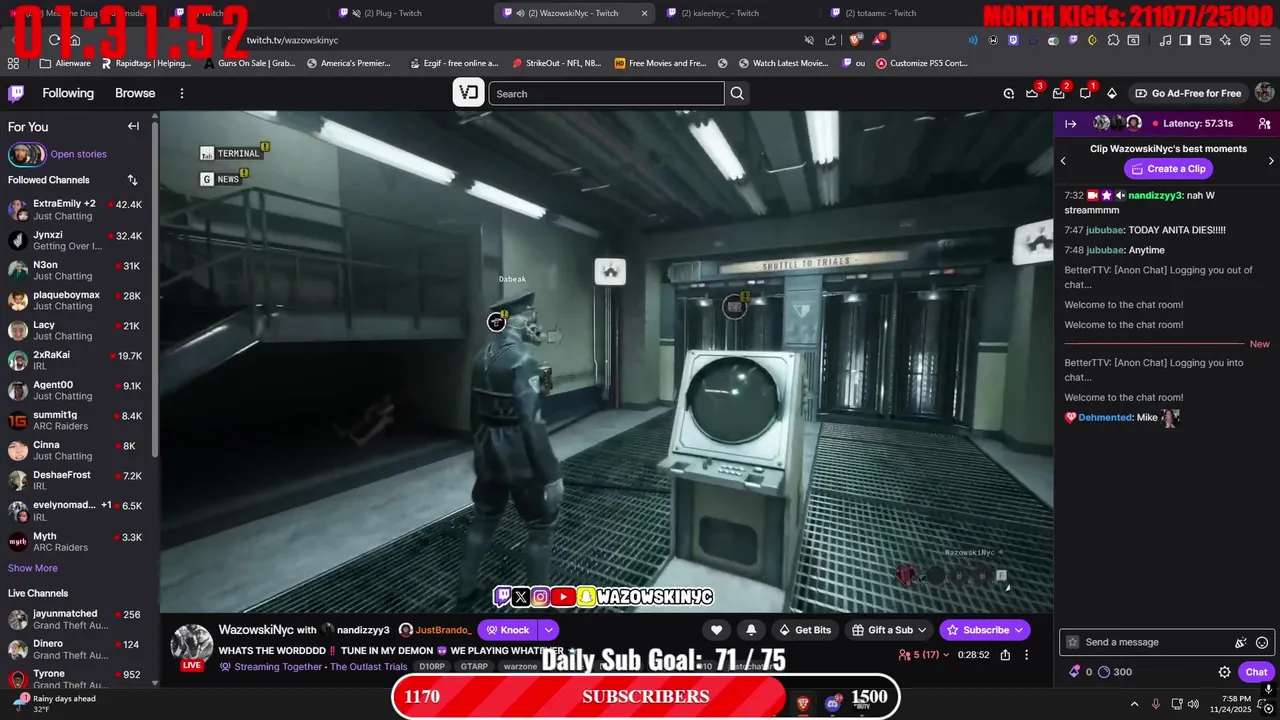Open Brave Wallet icon in toolbar

1205,40
